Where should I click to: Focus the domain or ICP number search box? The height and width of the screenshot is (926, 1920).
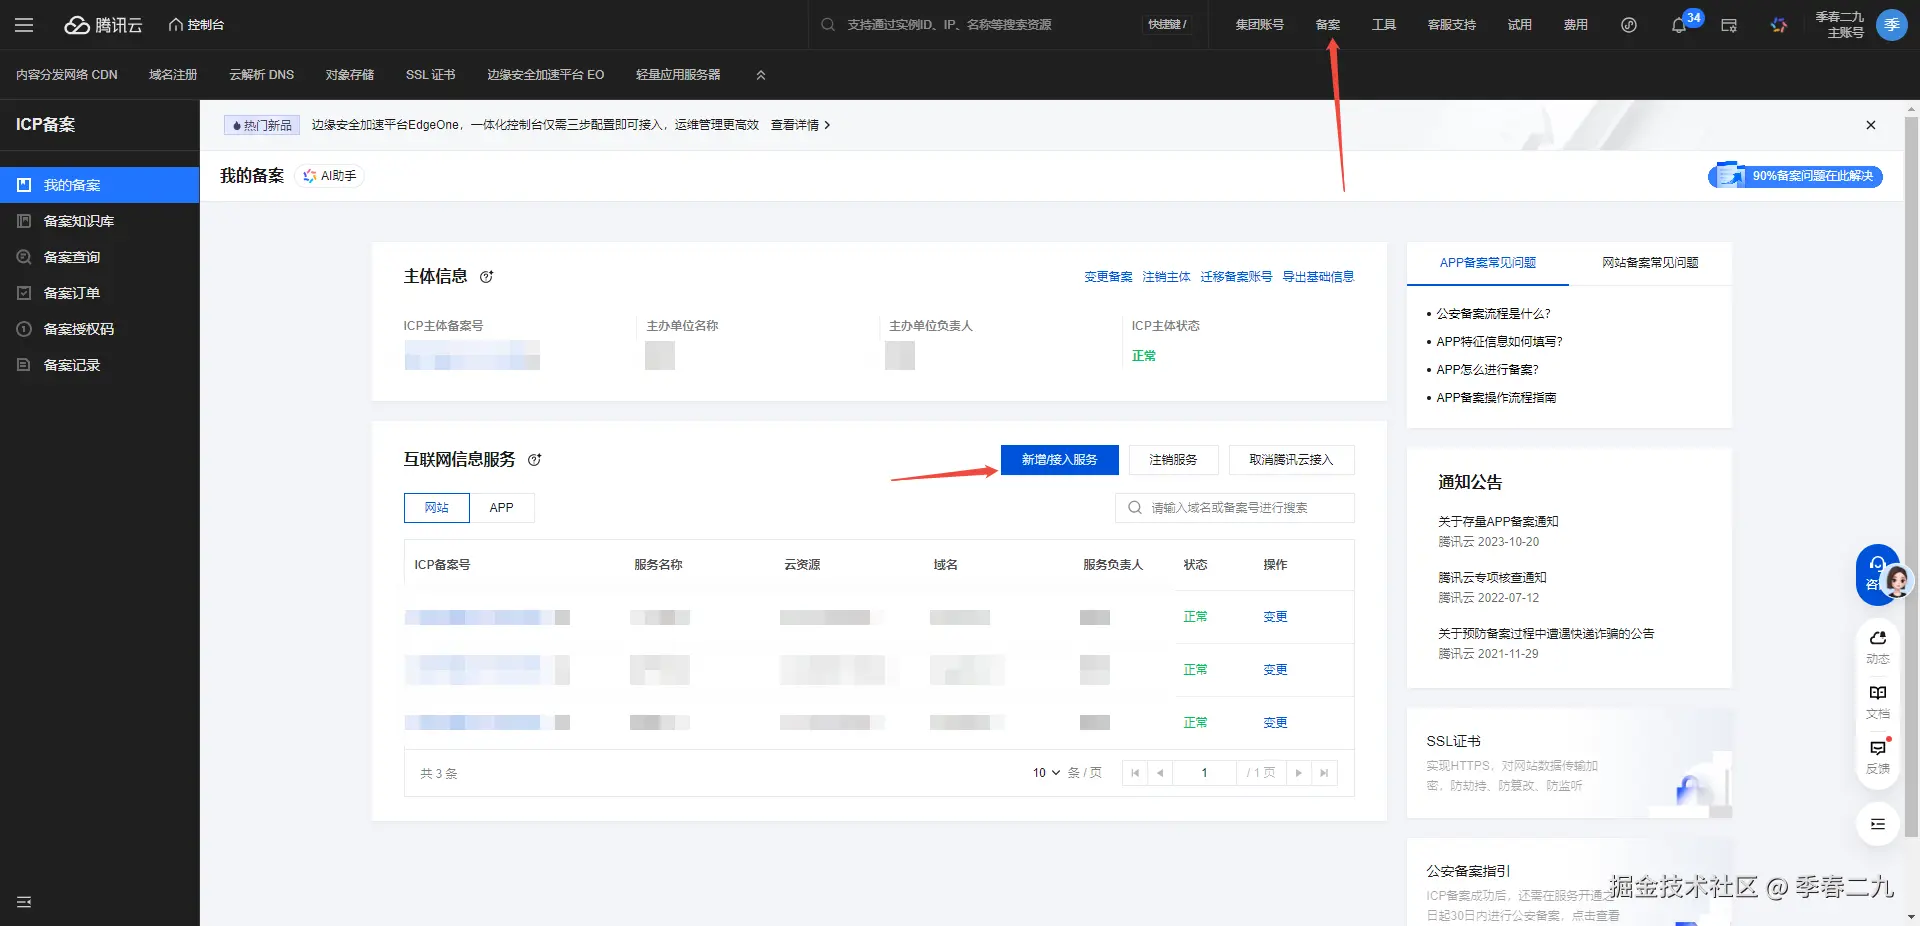tap(1235, 508)
